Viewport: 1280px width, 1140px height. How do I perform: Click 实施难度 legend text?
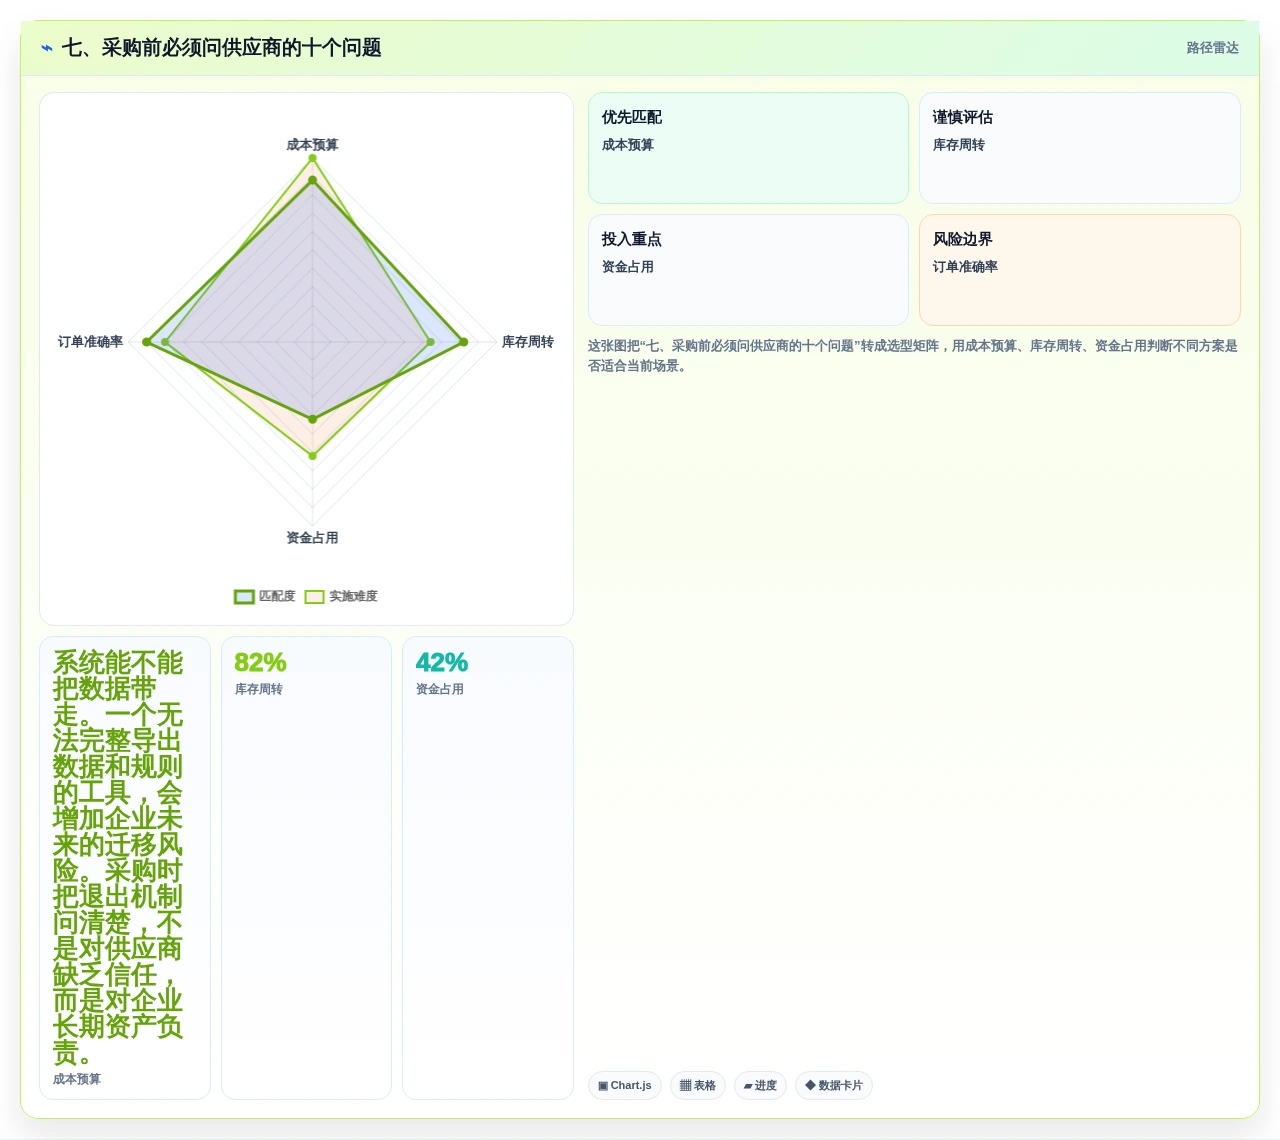coord(354,597)
